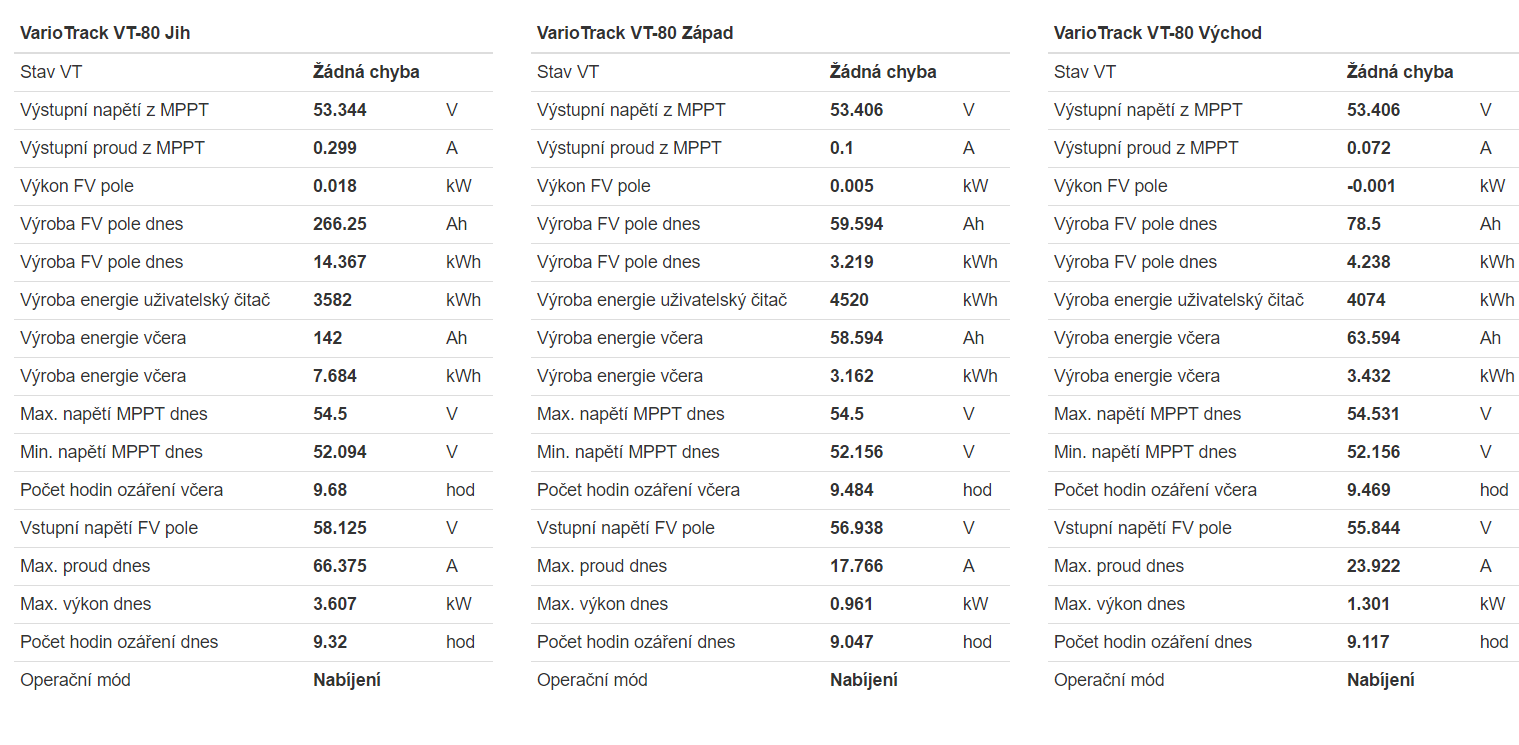This screenshot has width=1519, height=745.
Task: Click input voltage value 56.938
Action: 857,528
